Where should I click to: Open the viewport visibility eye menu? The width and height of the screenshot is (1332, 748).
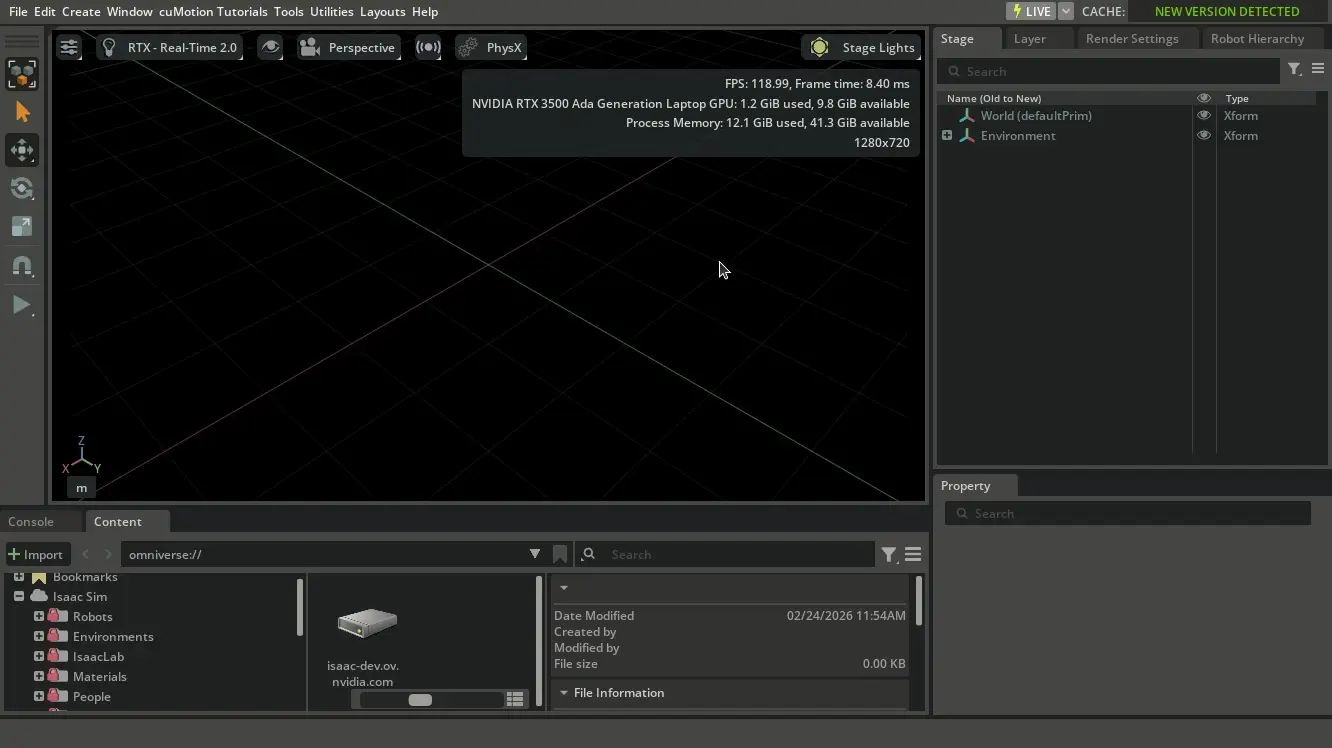pos(270,48)
